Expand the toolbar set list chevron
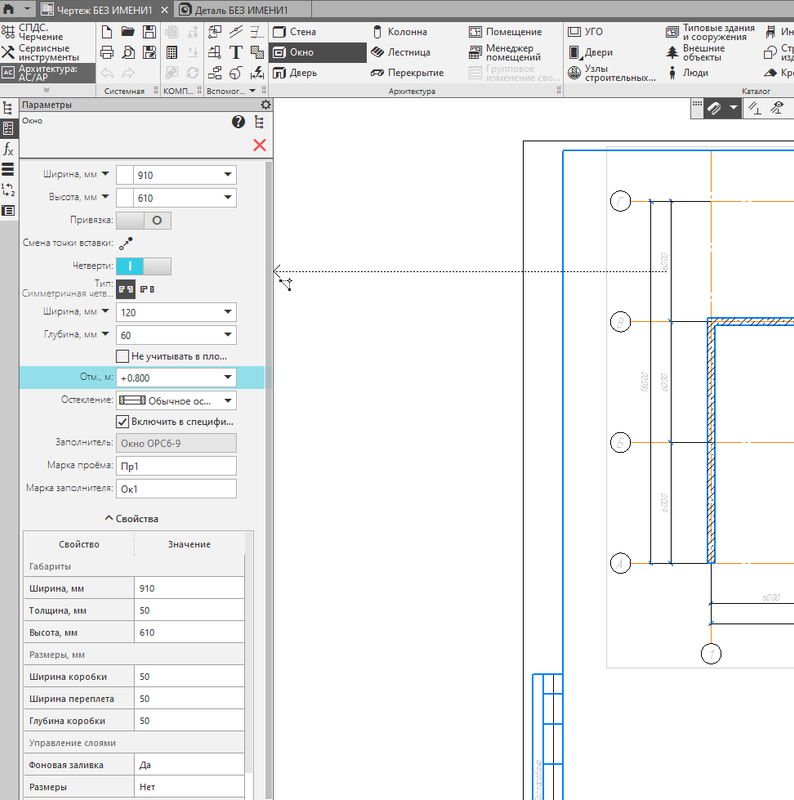Viewport: 794px width, 800px height. 47,90
